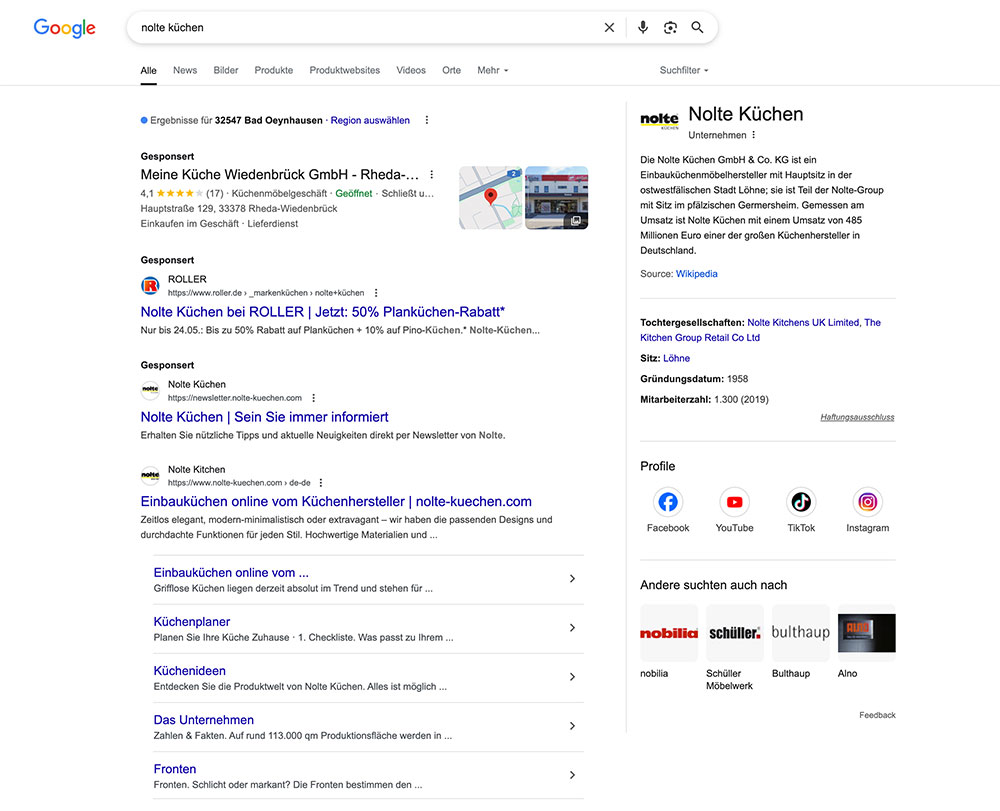Click the Feedback link in knowledge panel
1000x811 pixels.
pos(877,715)
